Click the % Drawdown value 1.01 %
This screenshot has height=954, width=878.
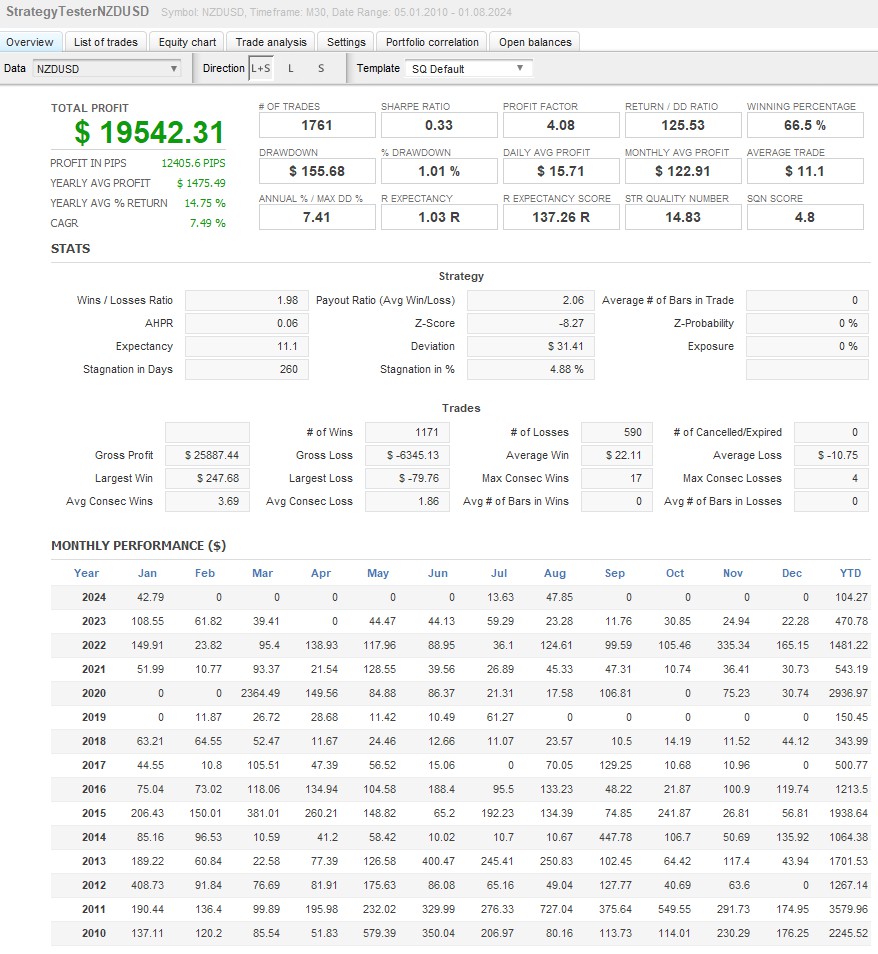(x=439, y=172)
